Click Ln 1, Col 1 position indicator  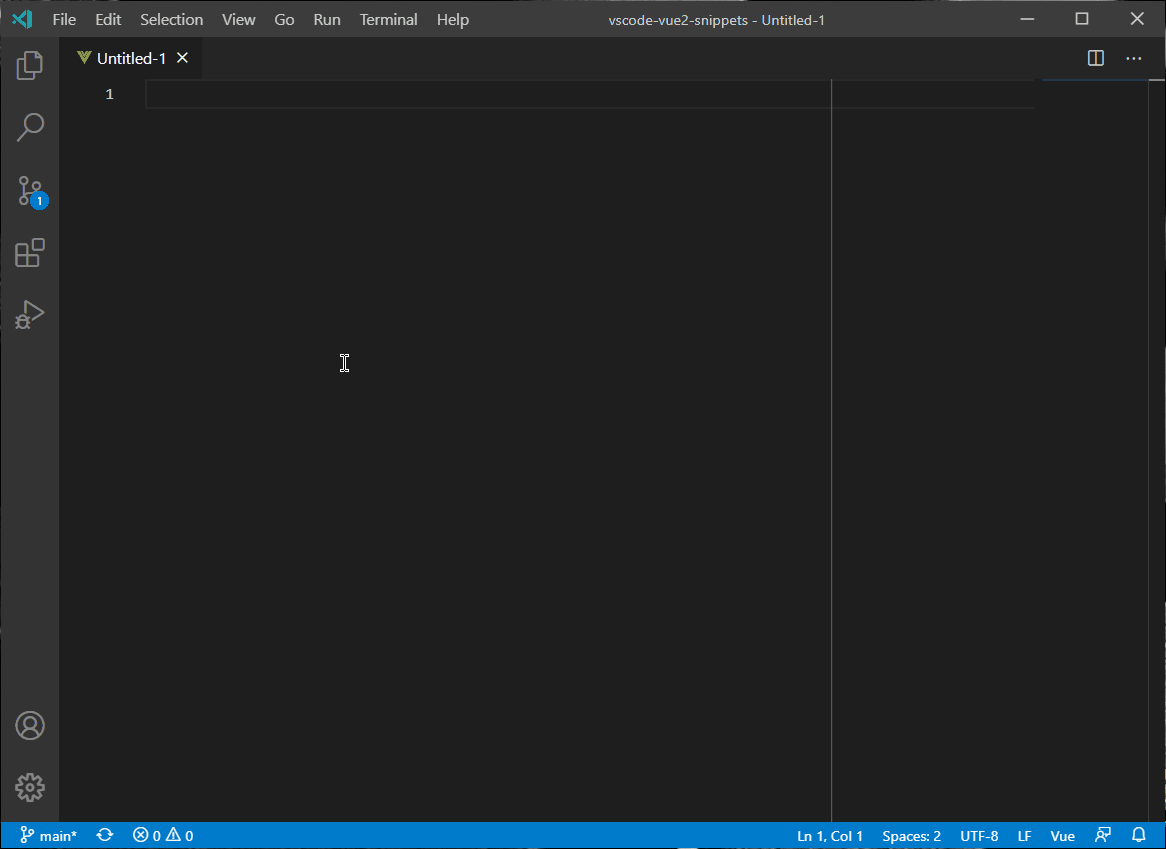coord(830,836)
